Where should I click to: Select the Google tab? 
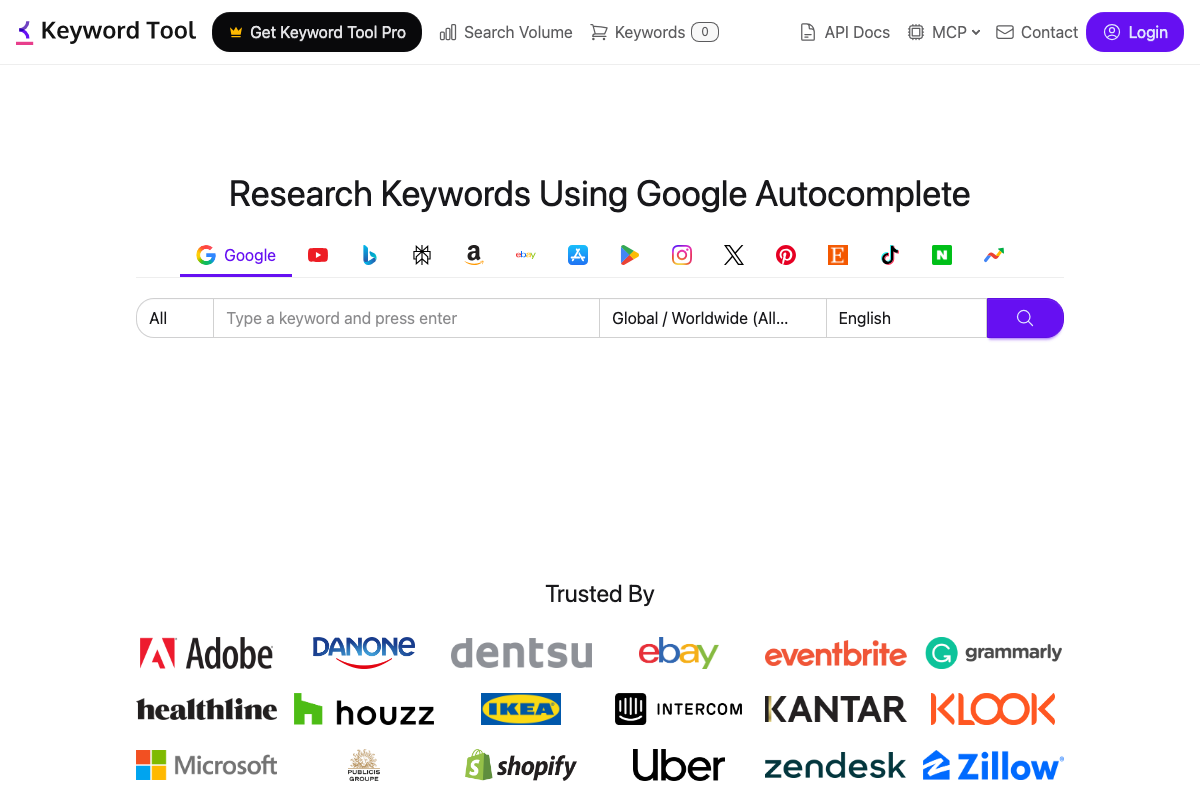pos(236,255)
